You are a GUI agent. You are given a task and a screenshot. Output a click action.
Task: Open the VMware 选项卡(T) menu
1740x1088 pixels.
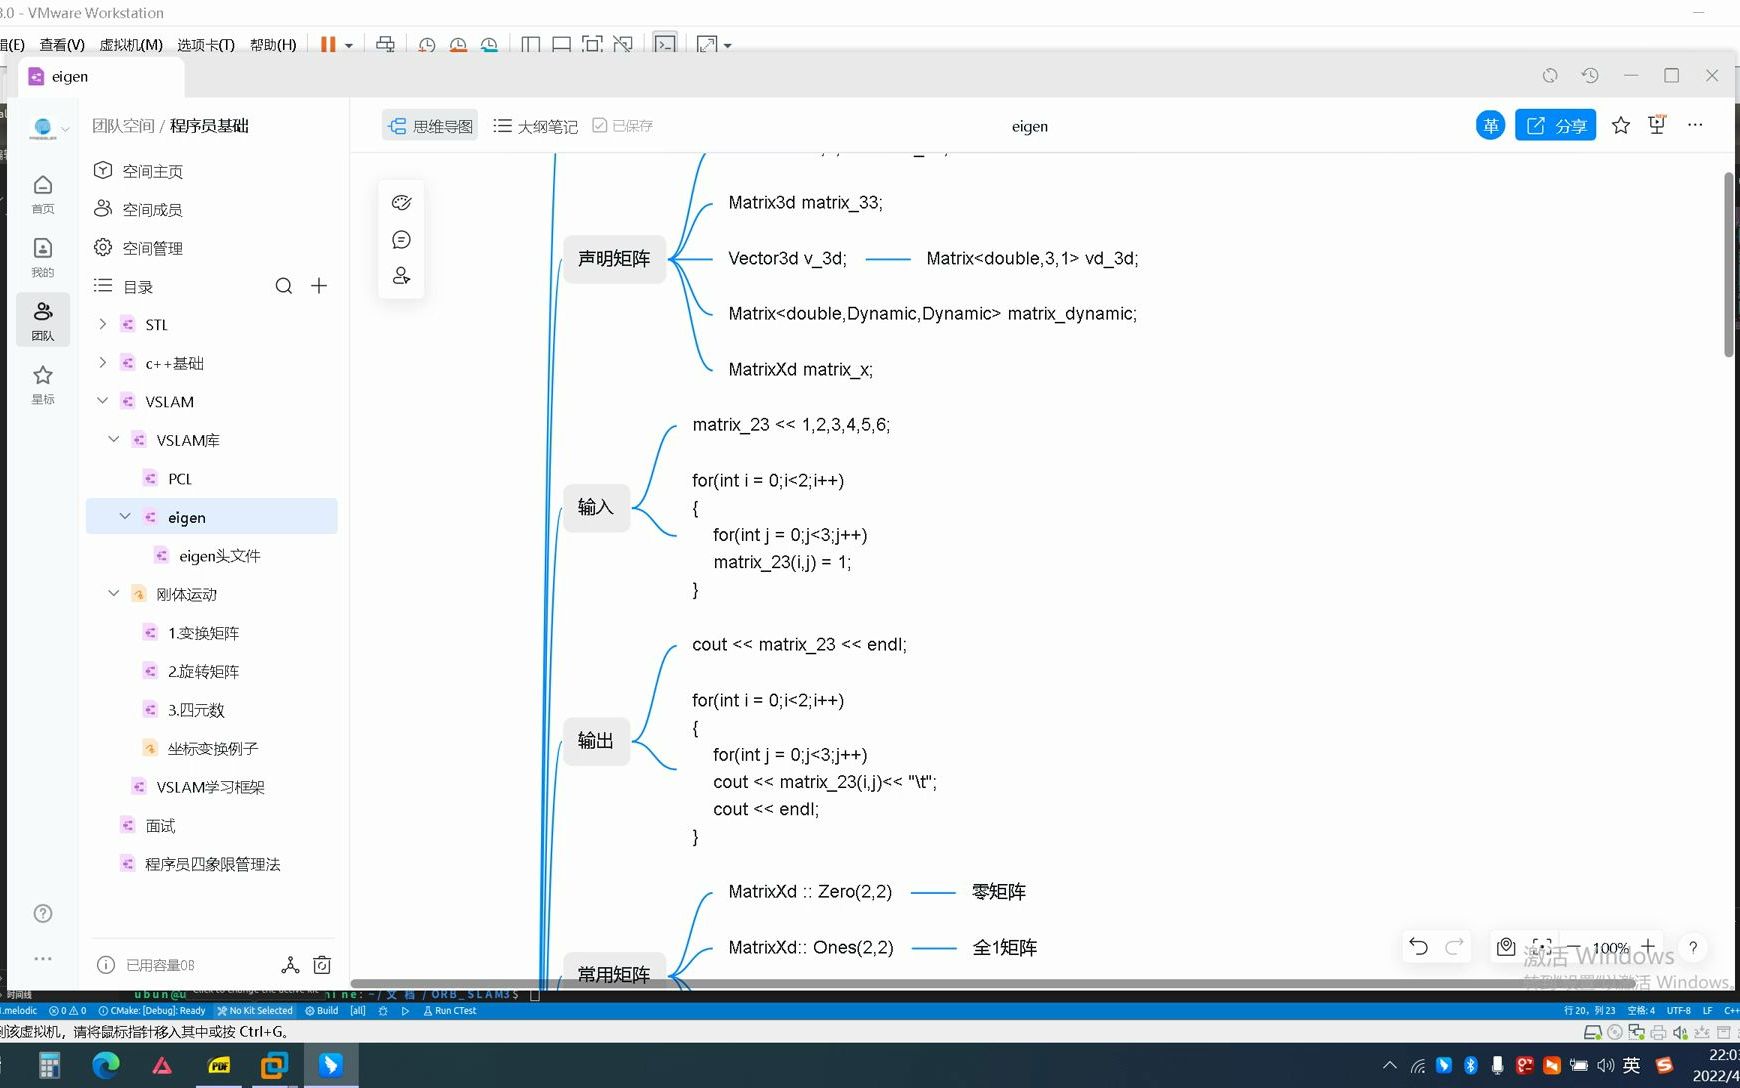pyautogui.click(x=206, y=45)
